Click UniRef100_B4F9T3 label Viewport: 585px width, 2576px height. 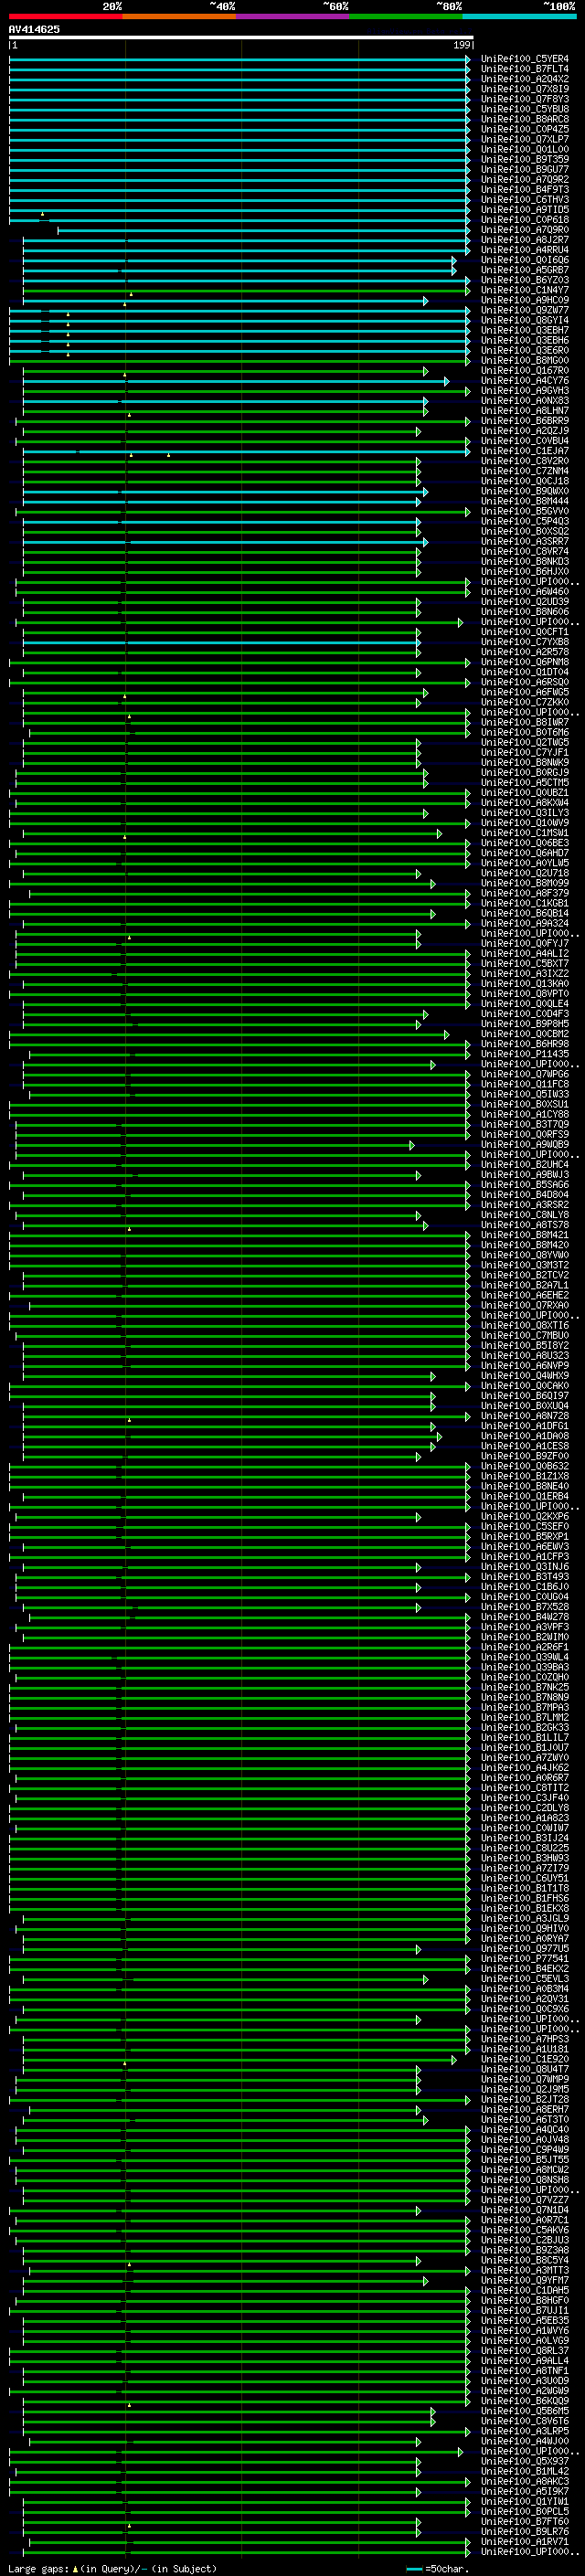point(524,189)
